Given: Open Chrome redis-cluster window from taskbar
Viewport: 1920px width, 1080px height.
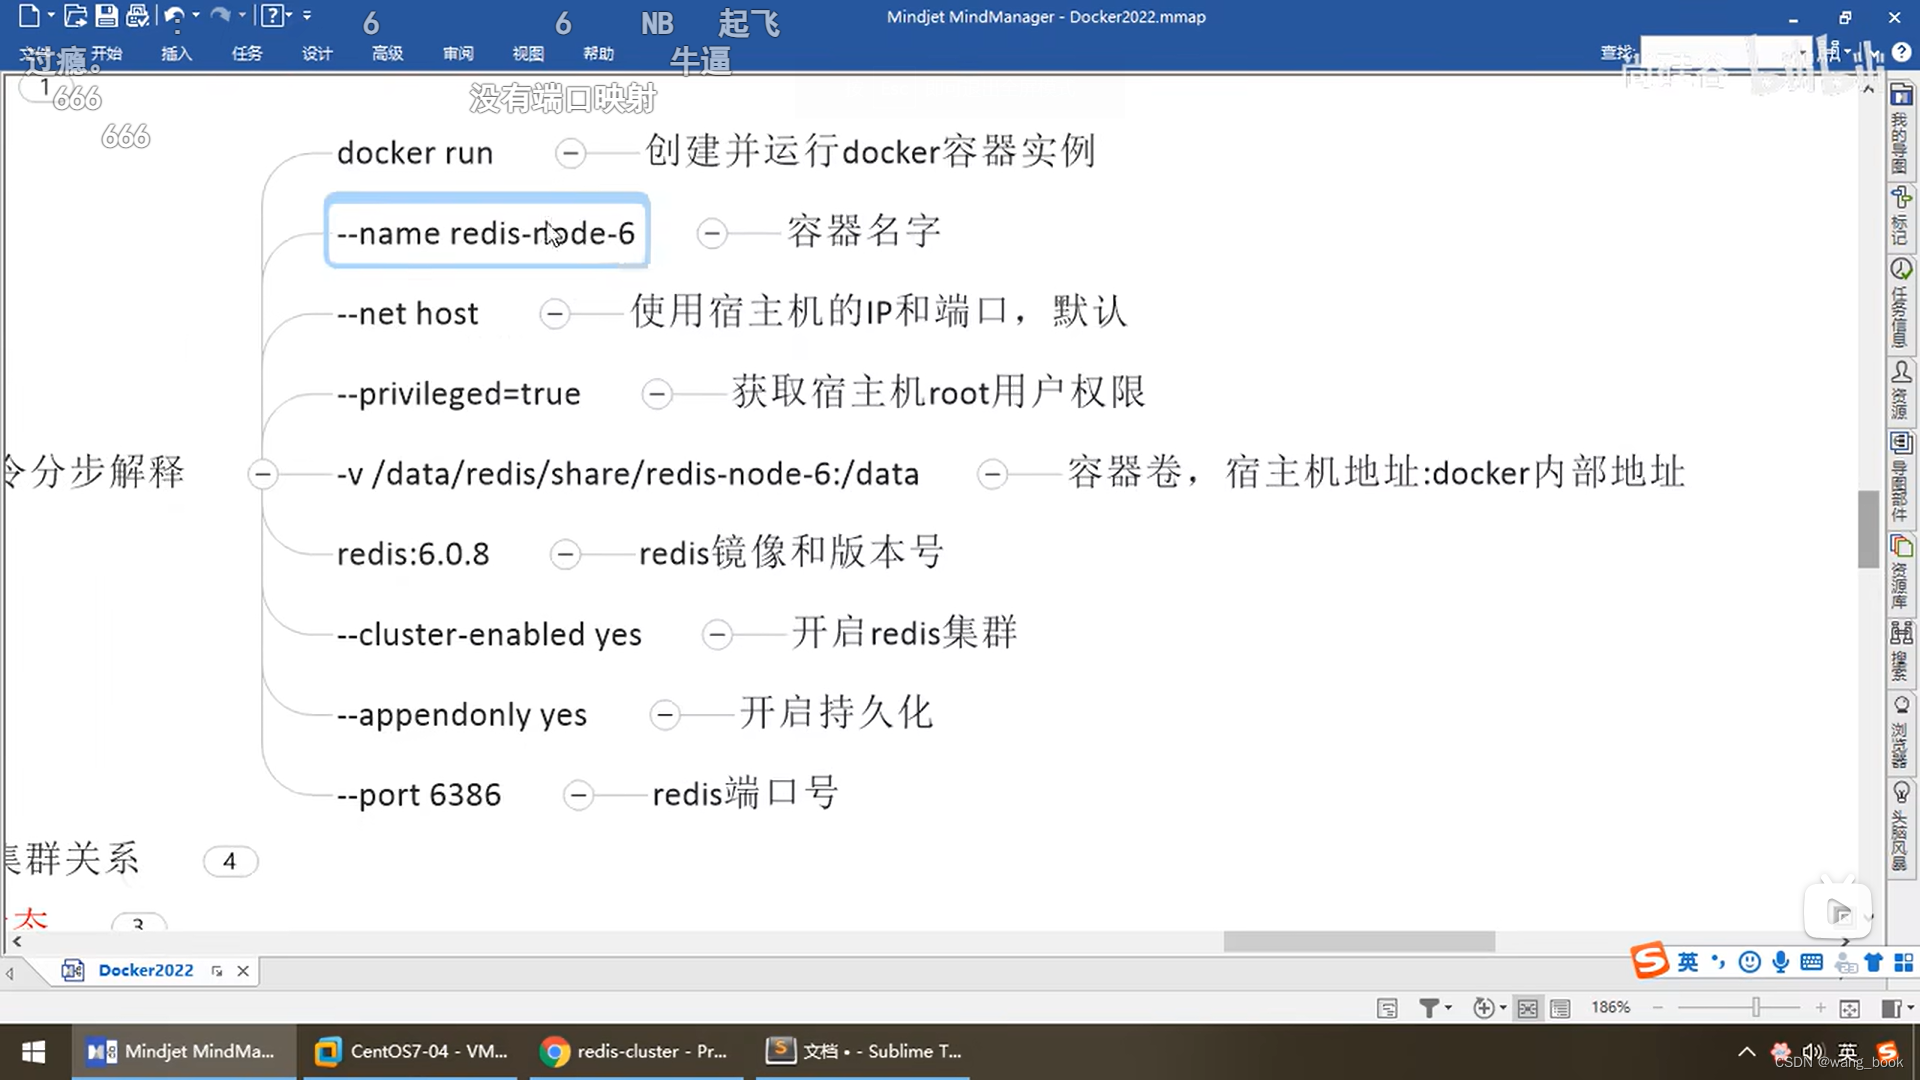Looking at the screenshot, I should pyautogui.click(x=634, y=1051).
